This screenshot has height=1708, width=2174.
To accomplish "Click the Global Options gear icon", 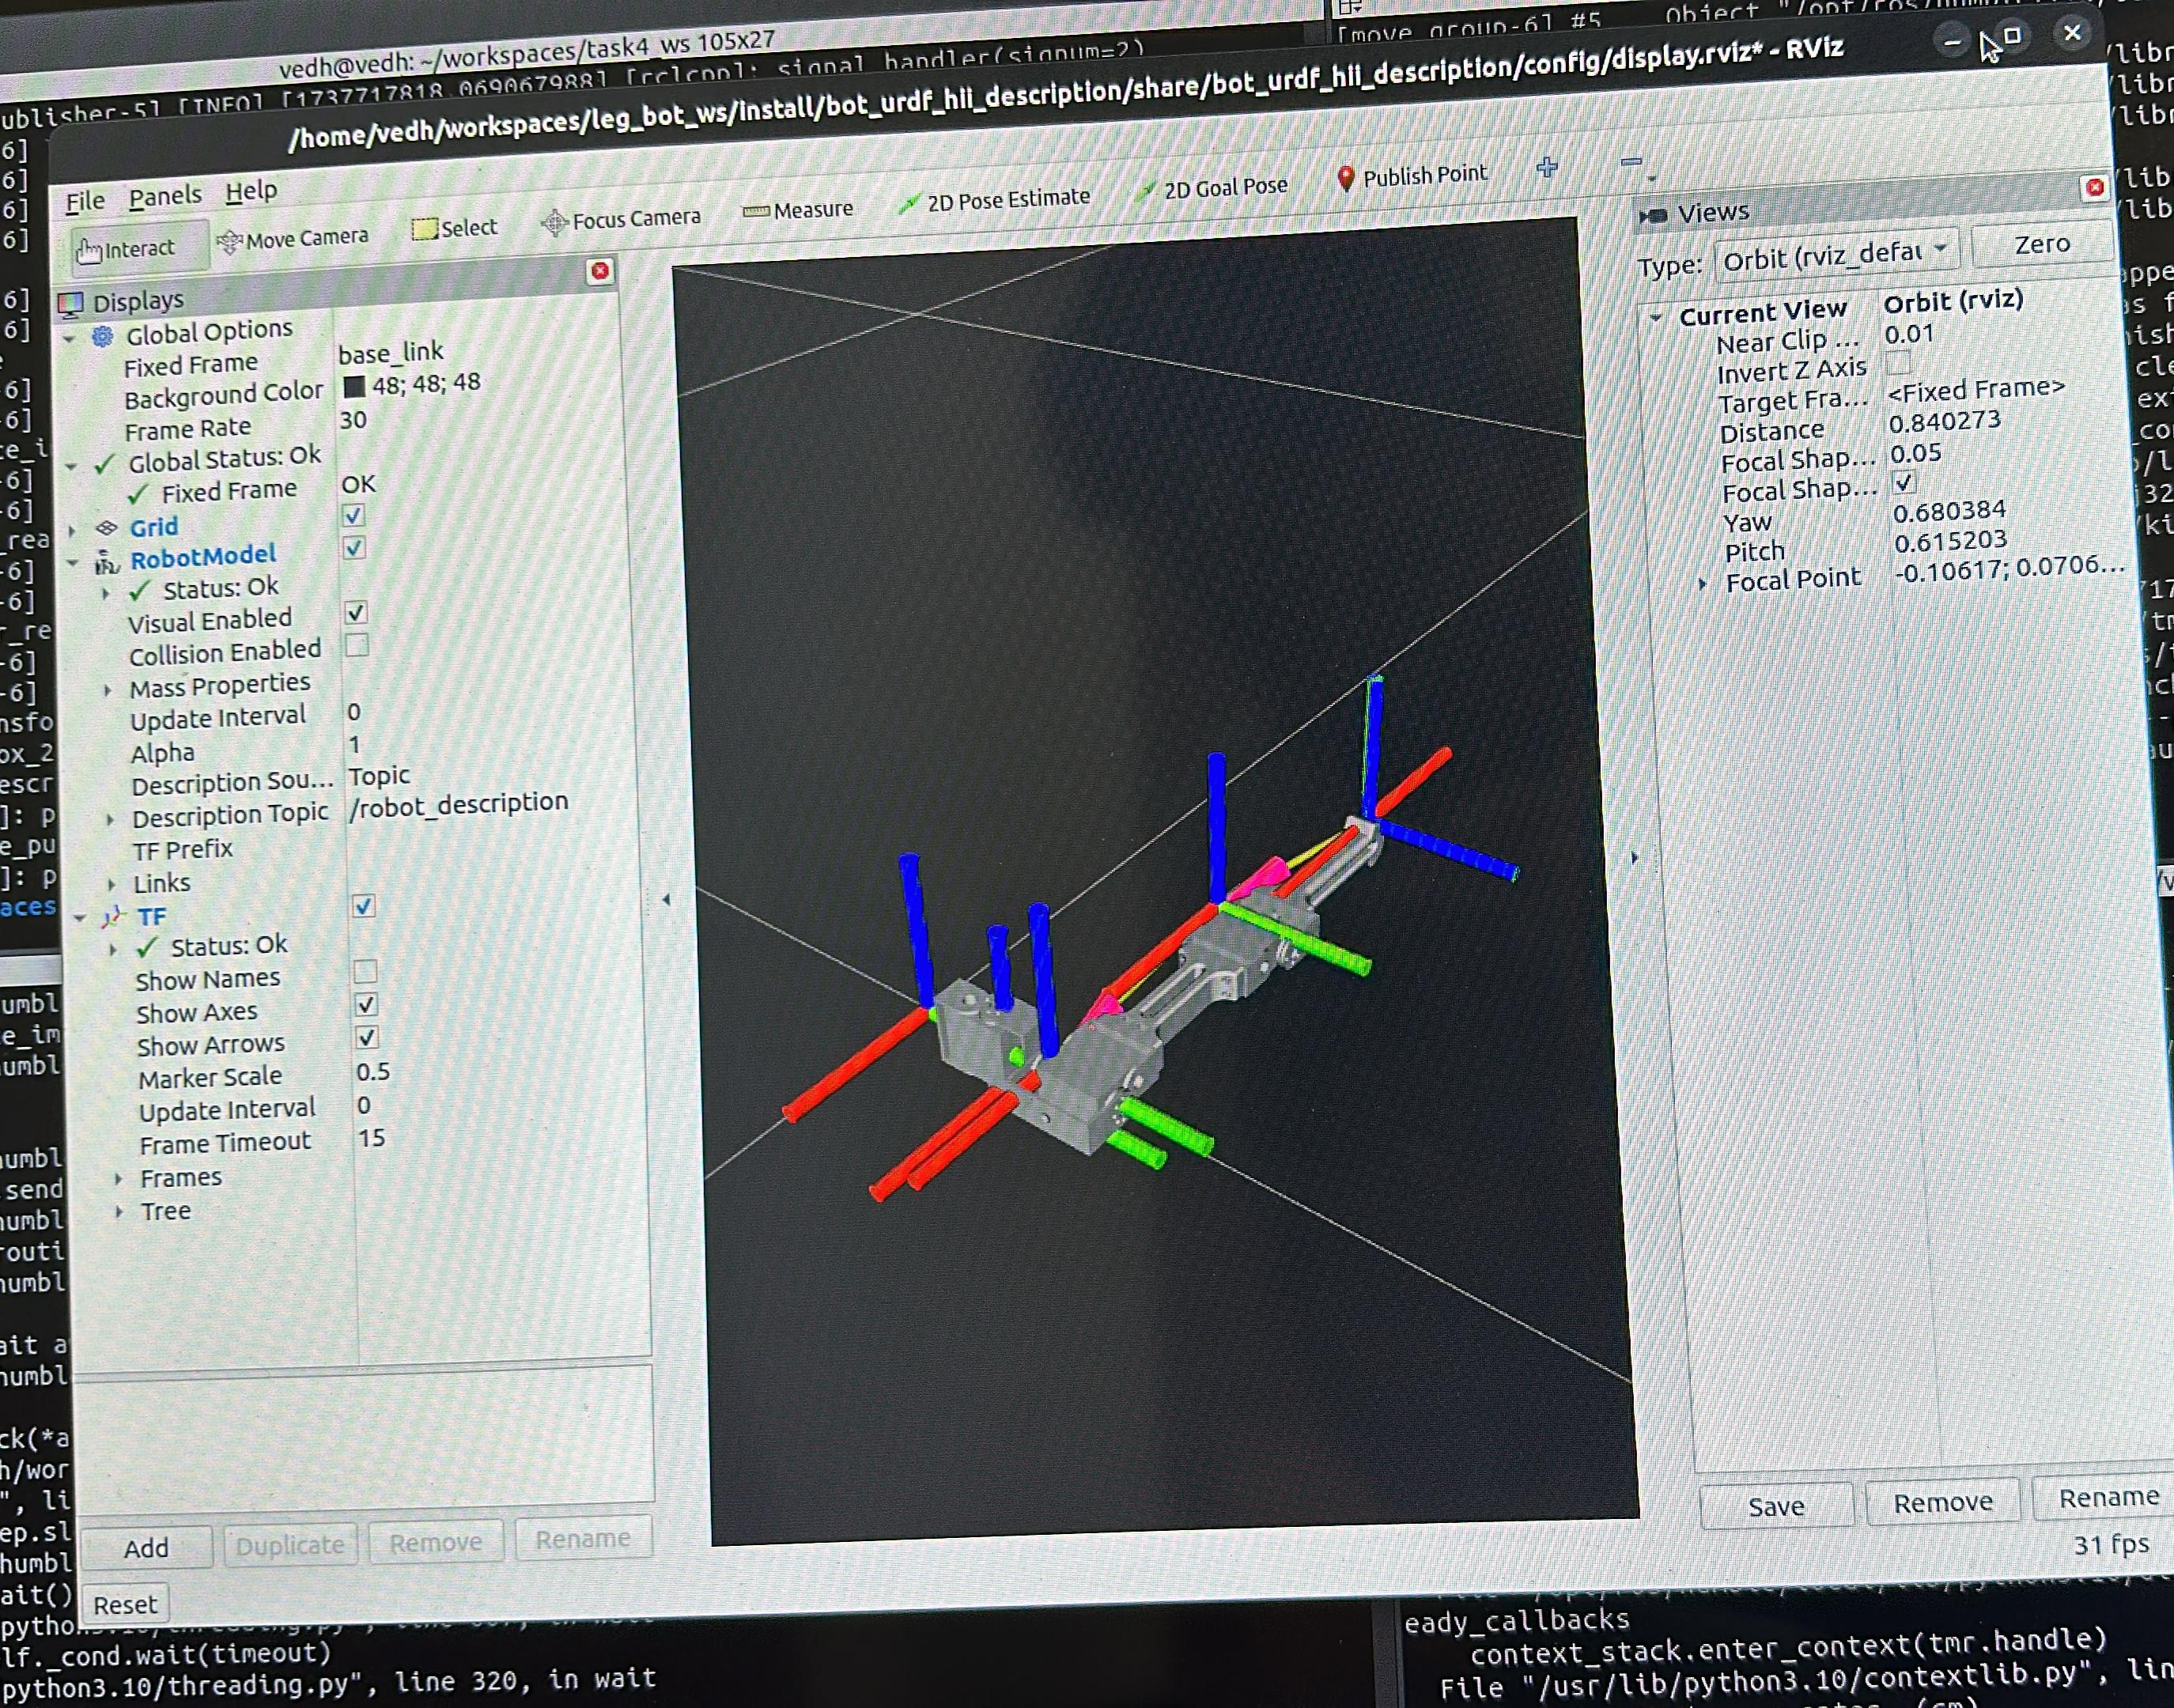I will (x=102, y=336).
